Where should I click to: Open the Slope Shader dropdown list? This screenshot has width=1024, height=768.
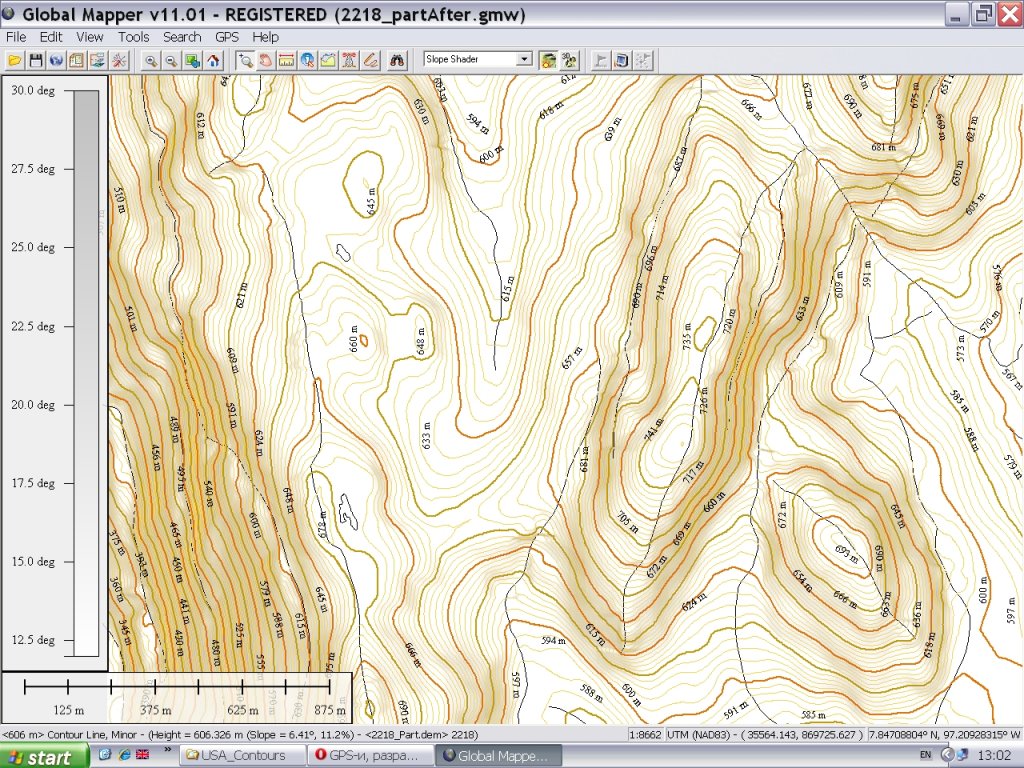(x=523, y=60)
